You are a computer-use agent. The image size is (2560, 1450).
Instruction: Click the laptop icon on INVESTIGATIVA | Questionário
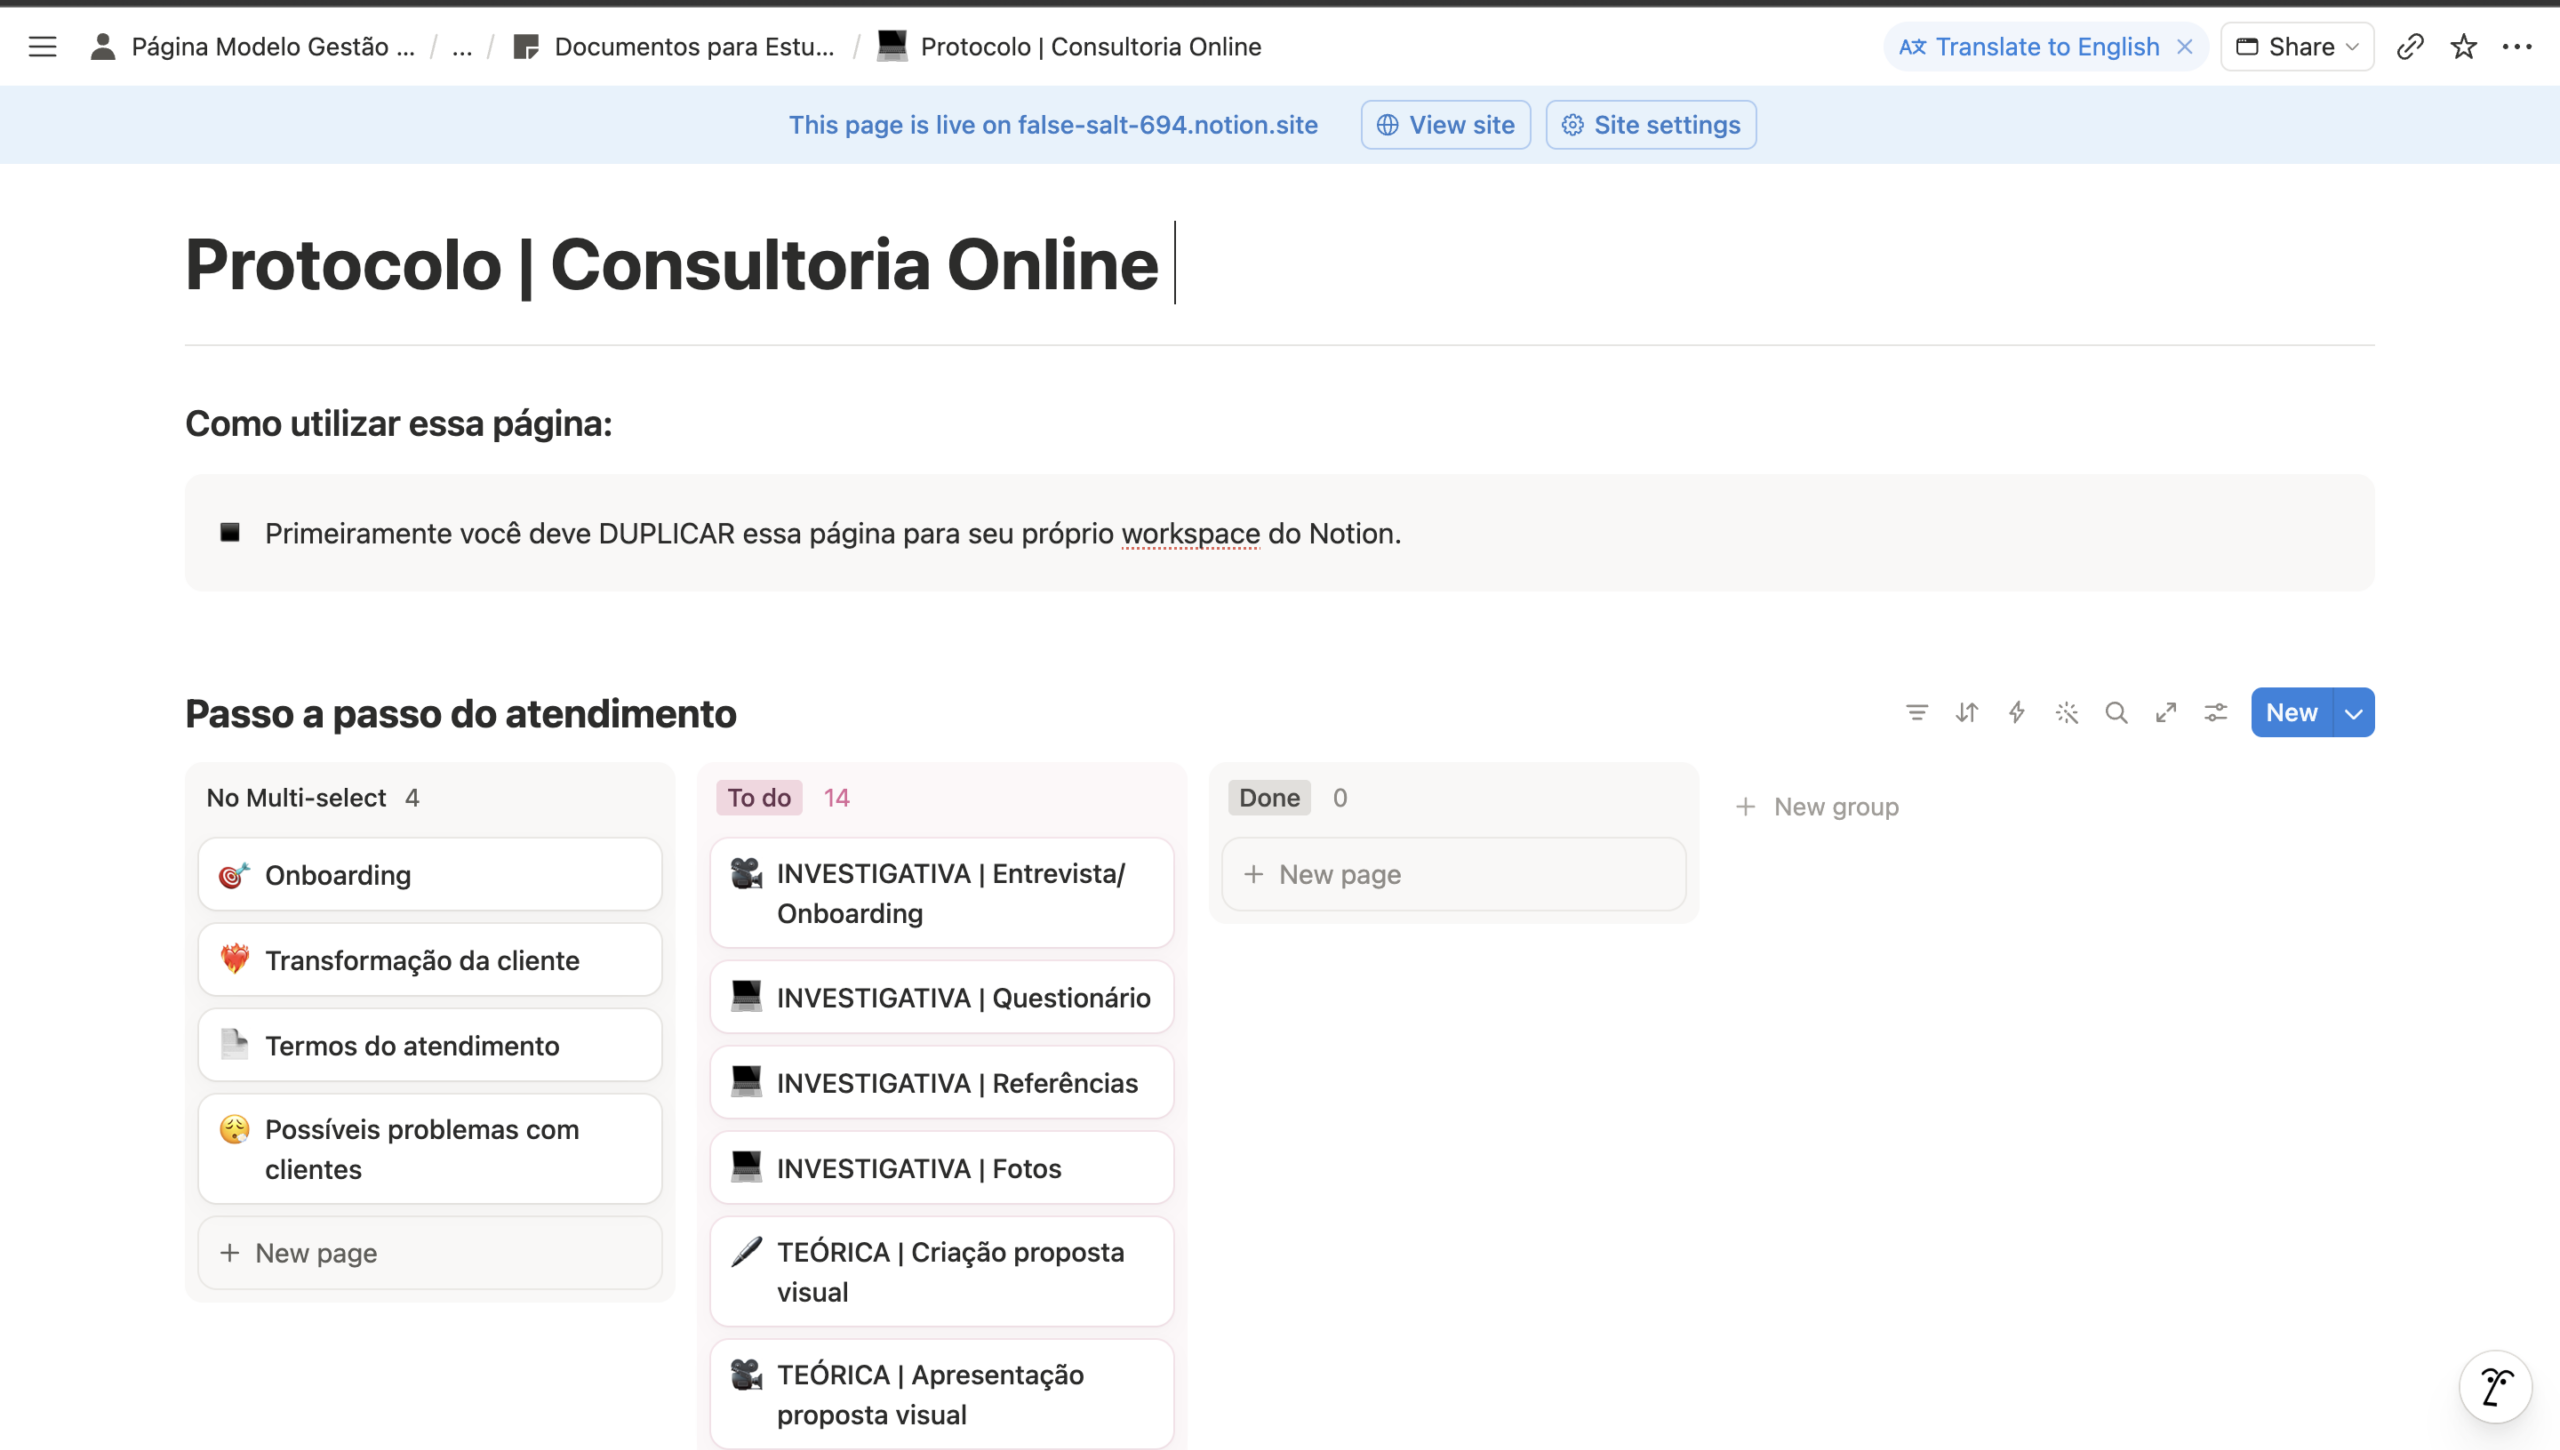point(746,995)
